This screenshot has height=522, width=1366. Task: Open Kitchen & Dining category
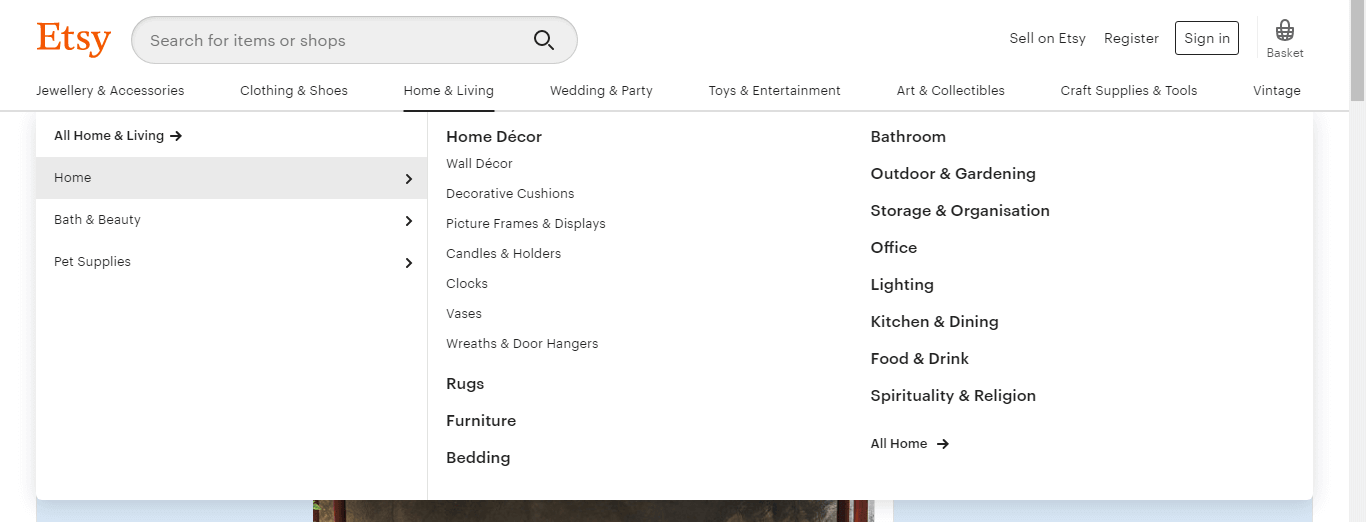[x=935, y=322]
